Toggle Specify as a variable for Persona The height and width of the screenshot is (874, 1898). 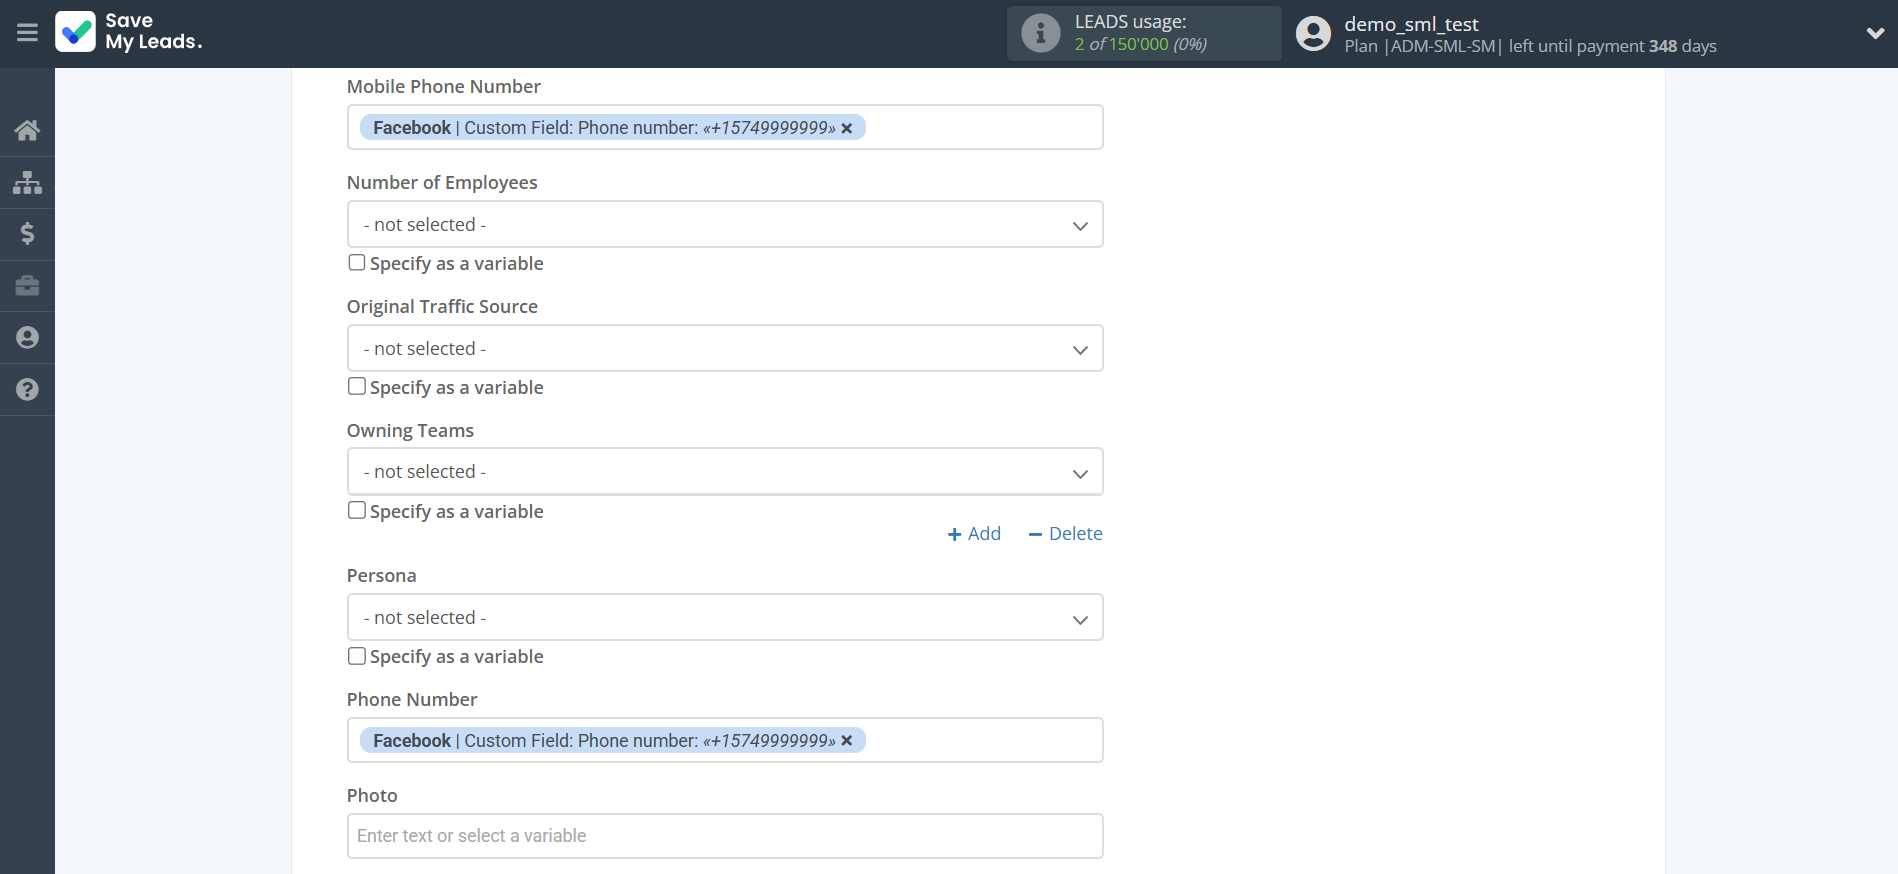[x=357, y=656]
